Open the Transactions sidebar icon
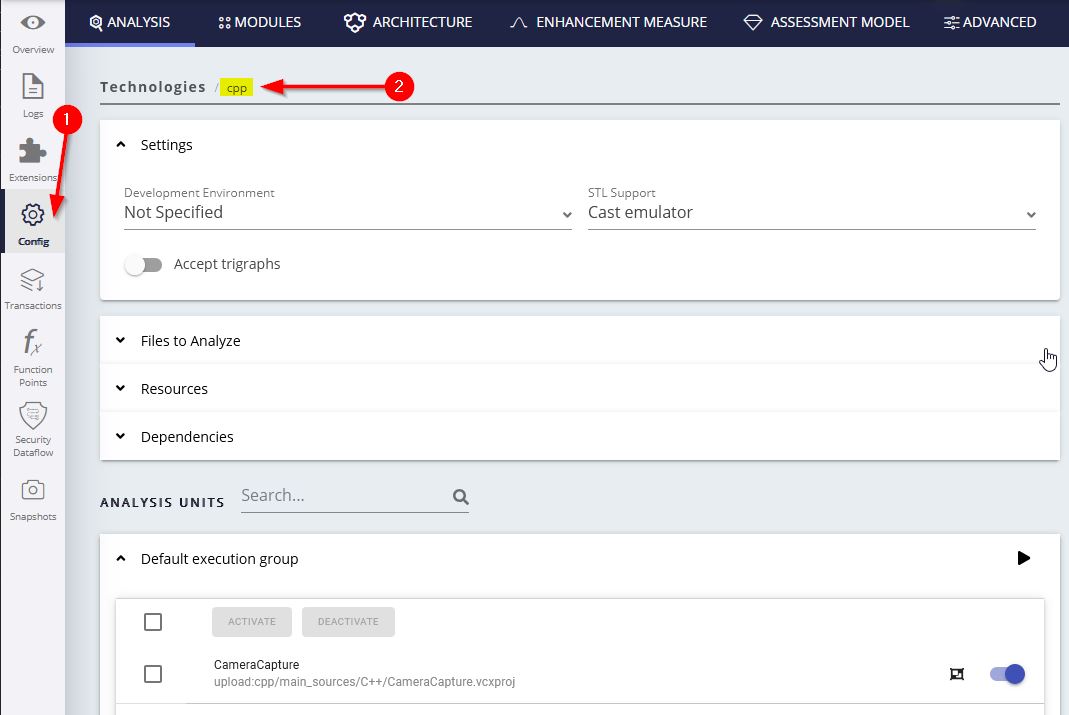 33,280
